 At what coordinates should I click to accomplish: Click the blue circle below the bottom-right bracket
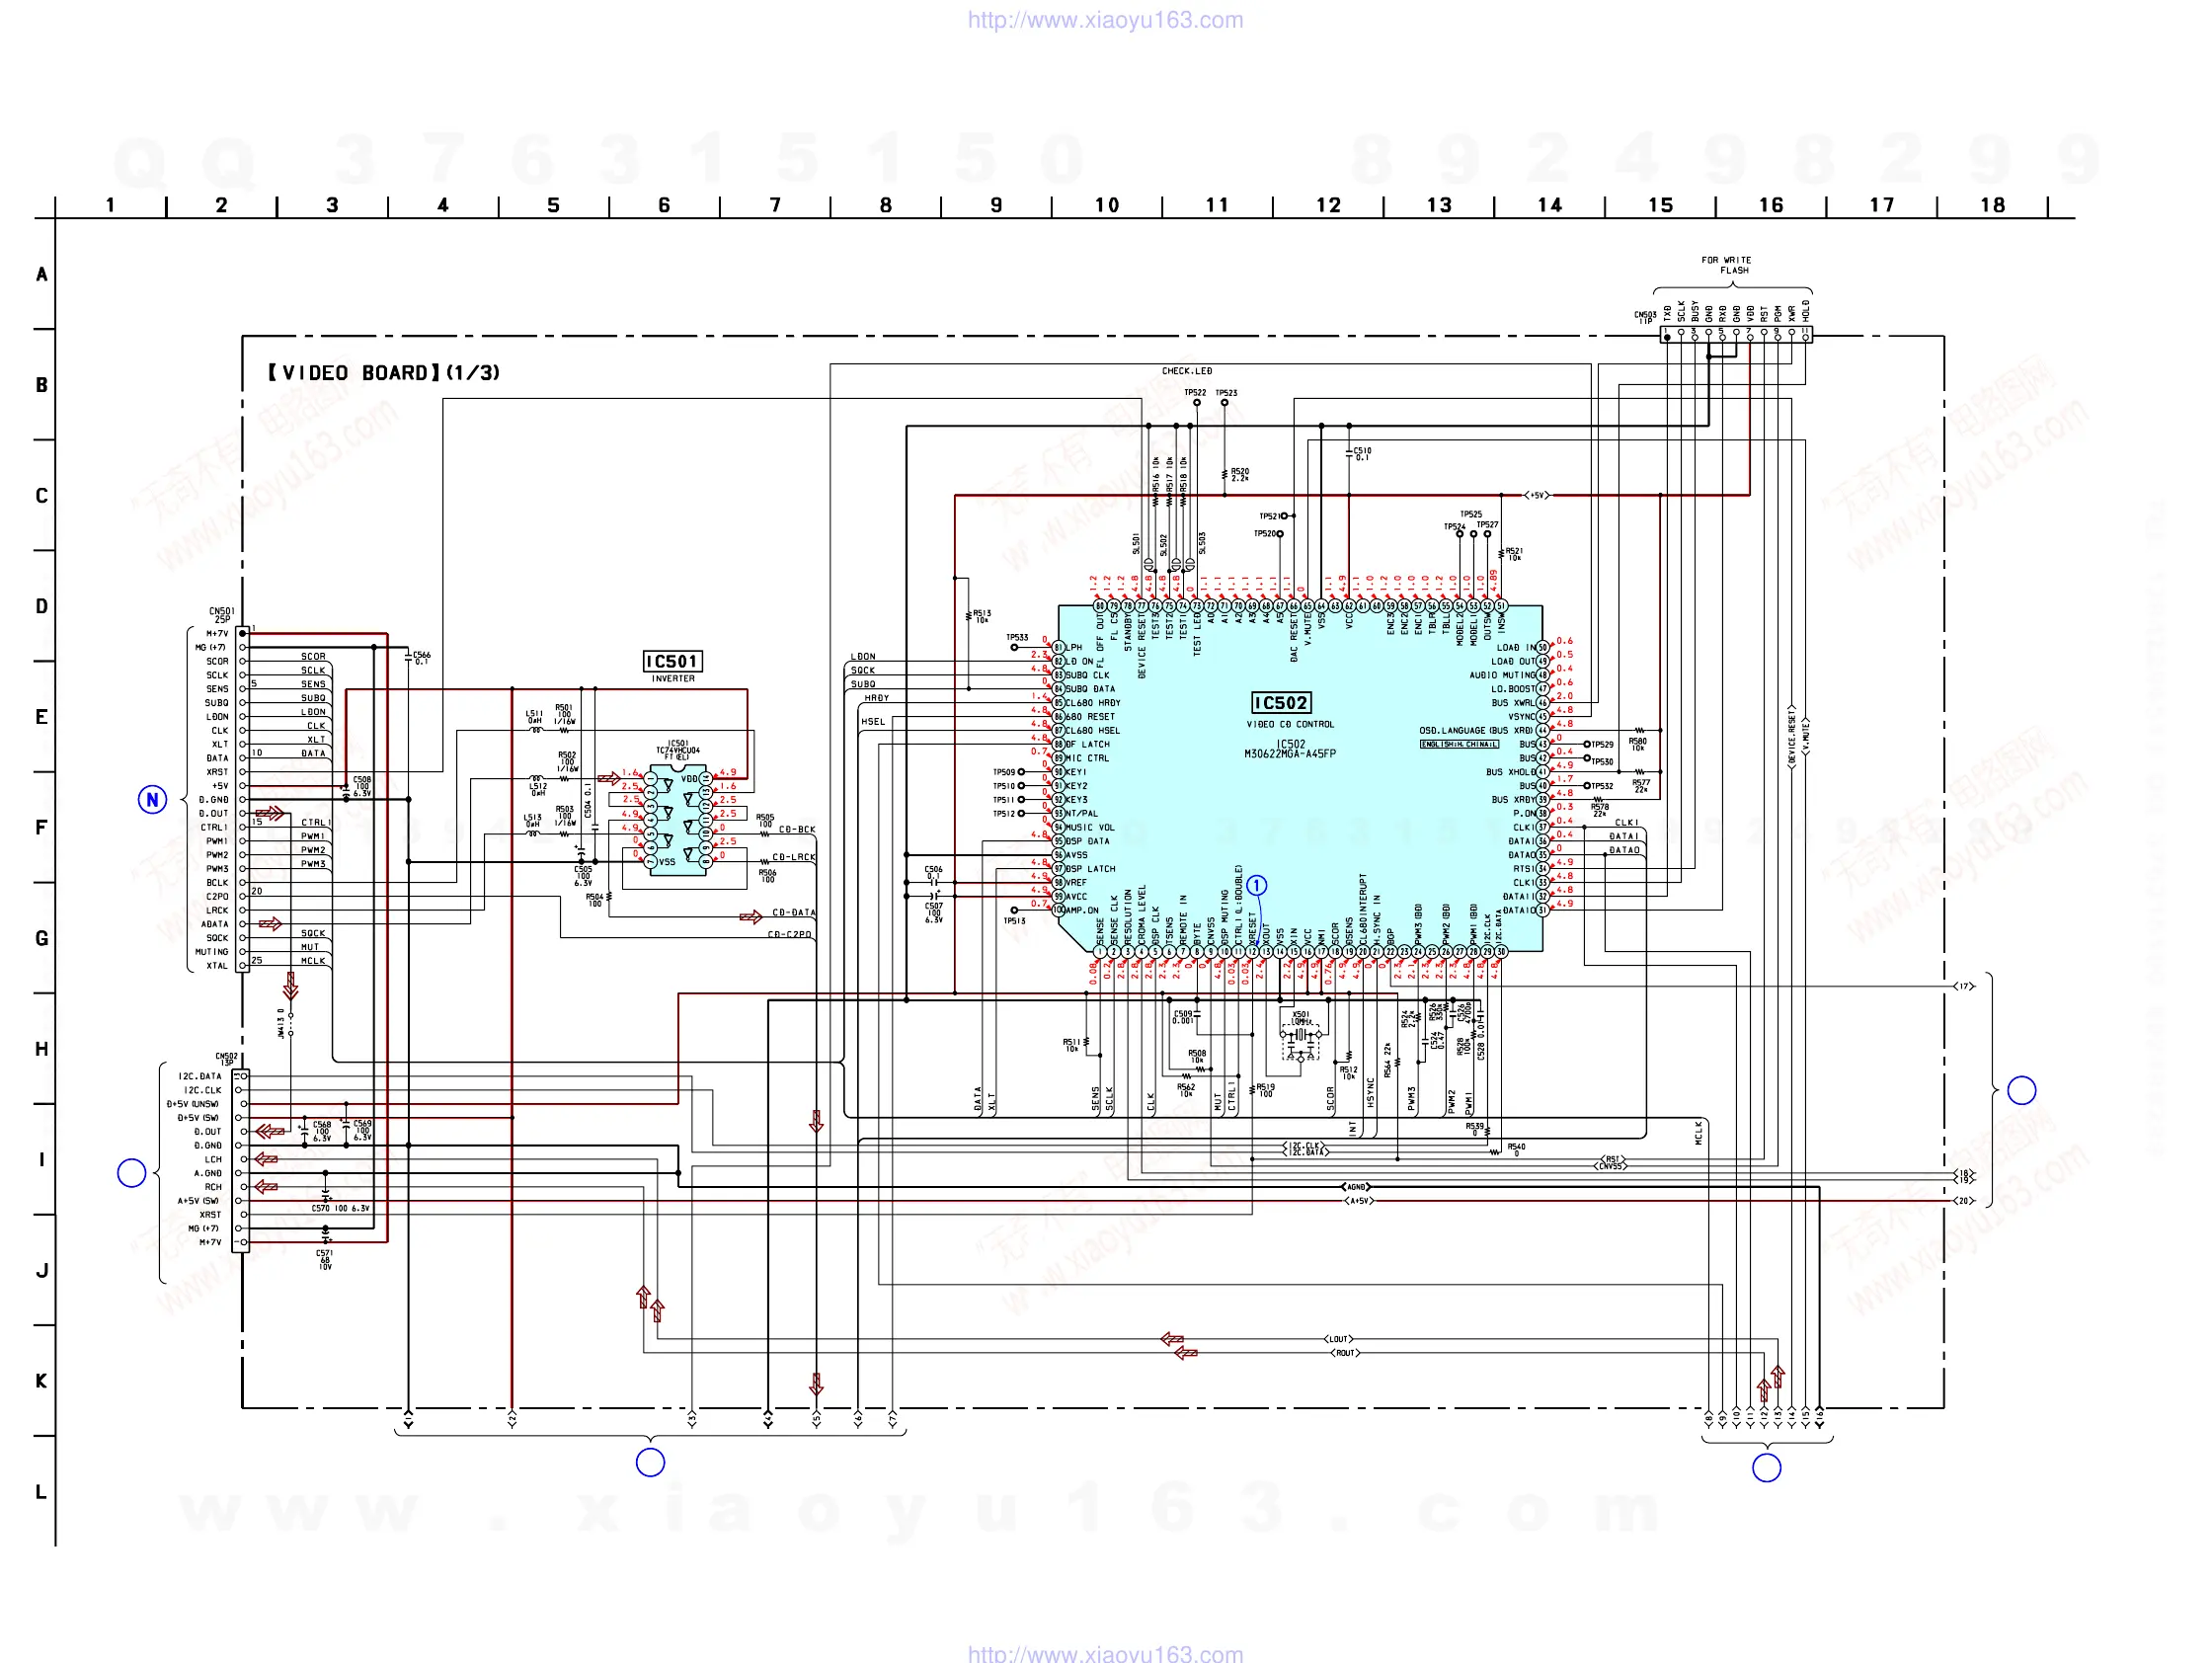[1767, 1467]
